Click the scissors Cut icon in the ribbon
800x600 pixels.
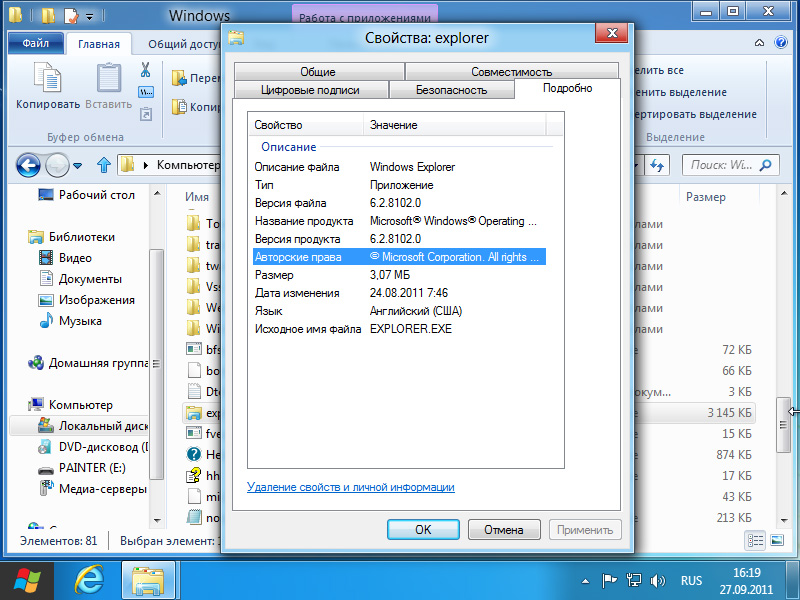(146, 69)
